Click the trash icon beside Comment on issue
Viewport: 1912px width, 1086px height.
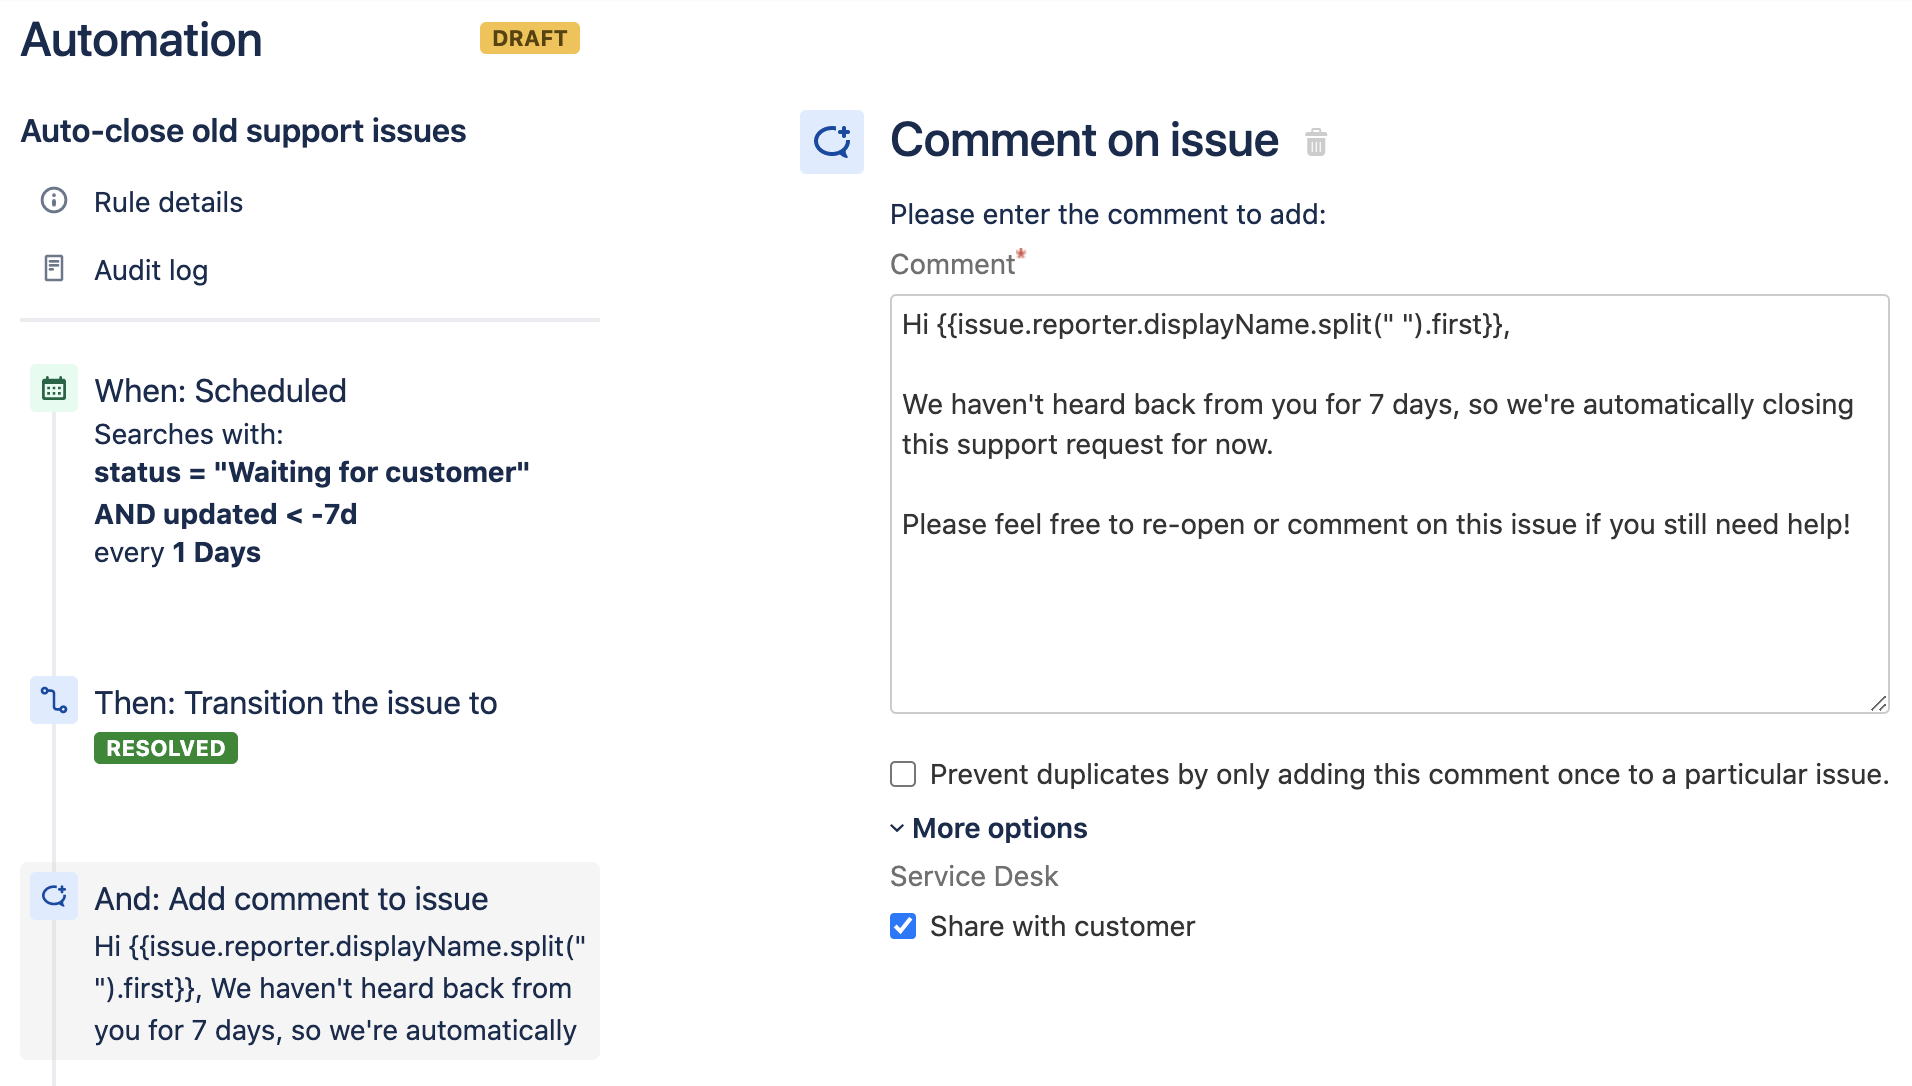(1316, 142)
